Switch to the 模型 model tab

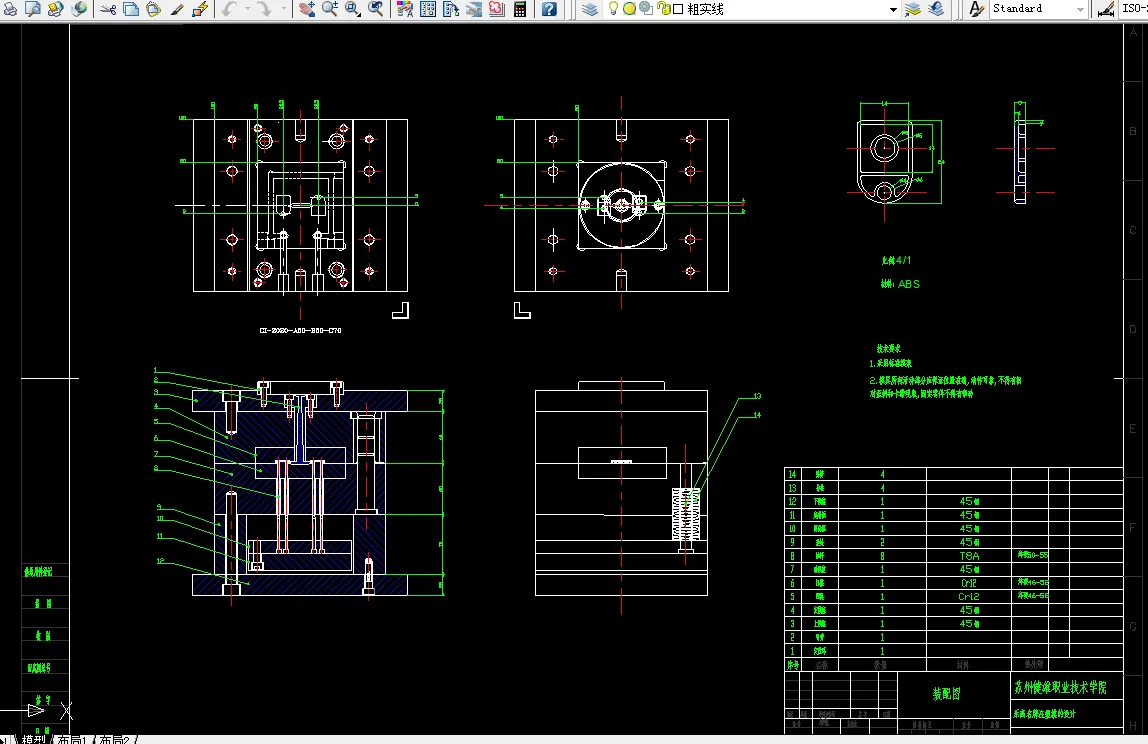(34, 739)
